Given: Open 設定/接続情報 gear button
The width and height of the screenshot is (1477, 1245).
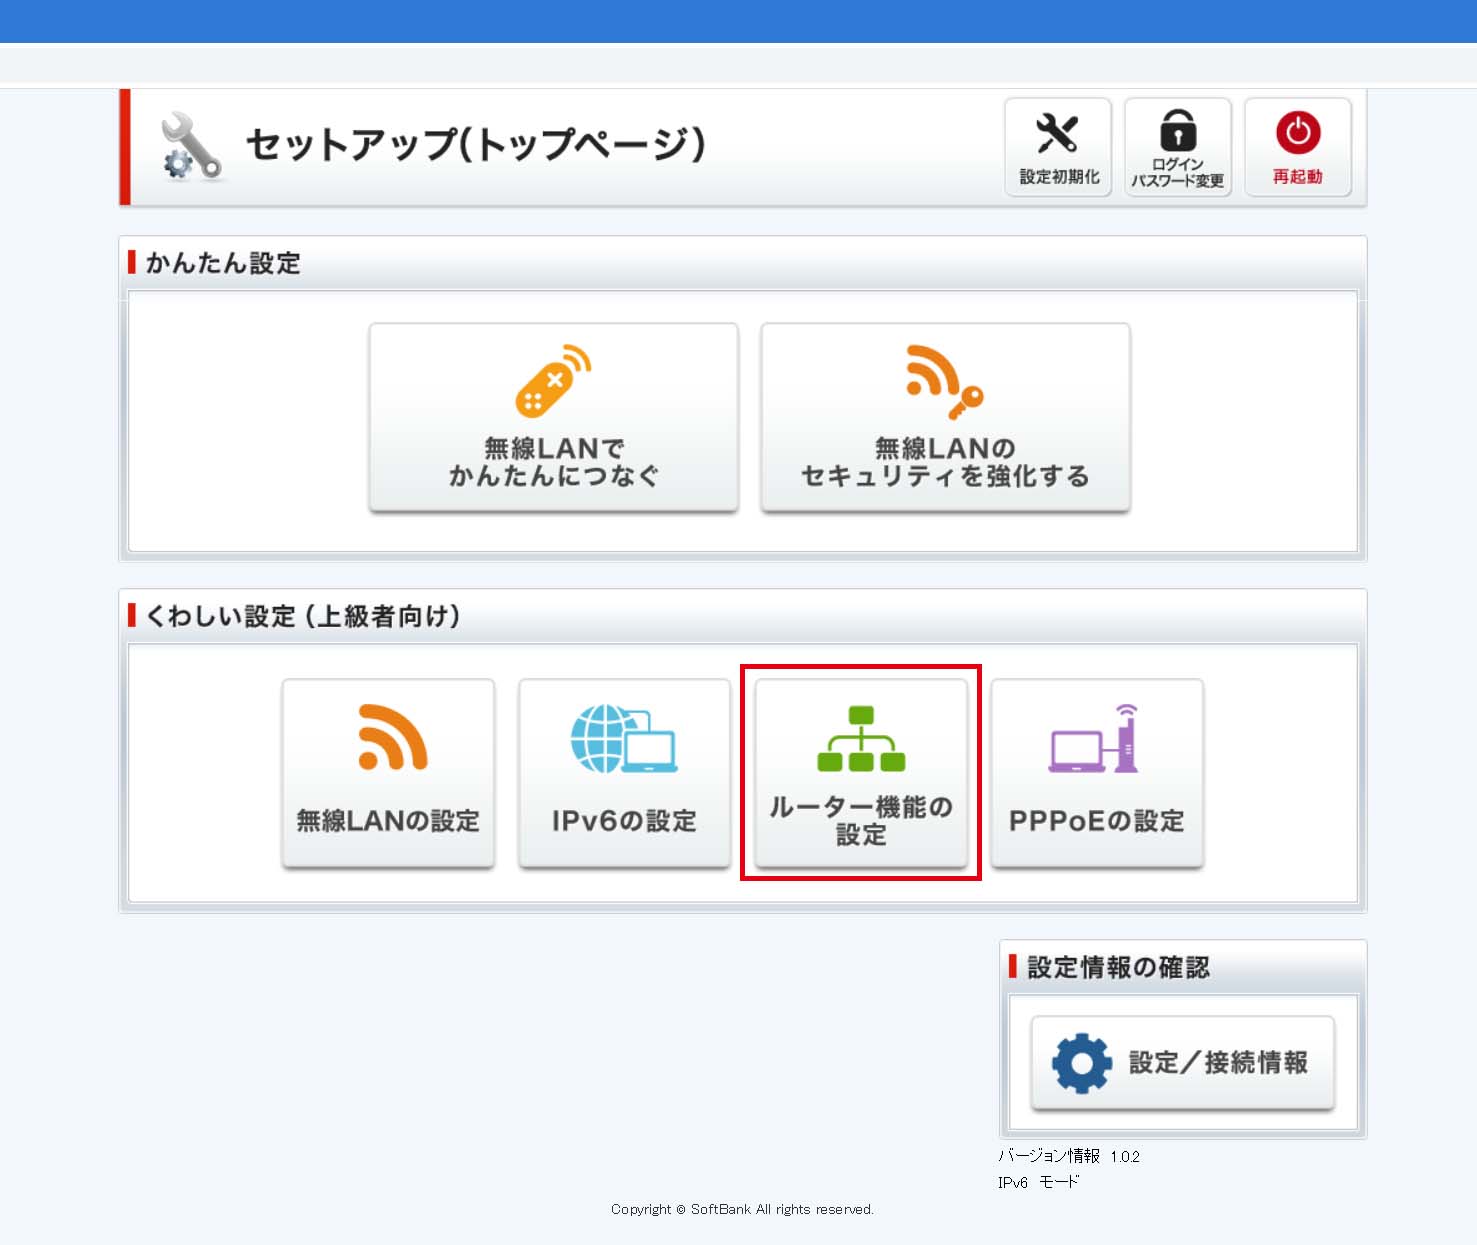Looking at the screenshot, I should point(1183,1063).
